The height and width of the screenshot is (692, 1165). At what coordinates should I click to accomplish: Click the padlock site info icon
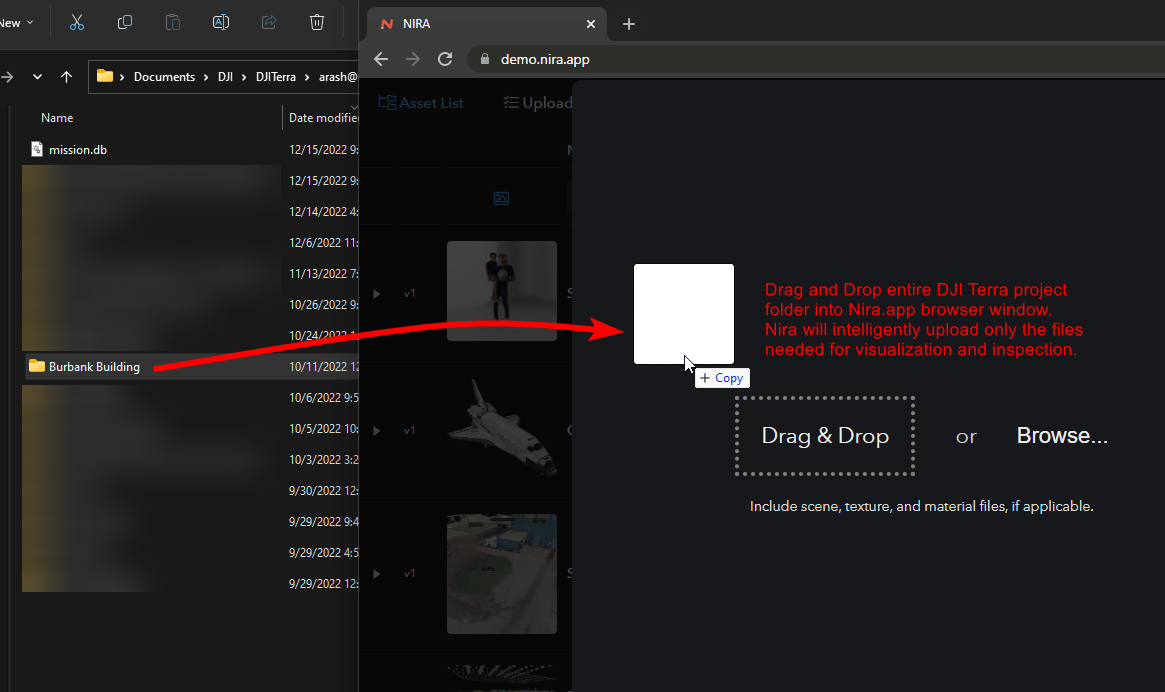point(485,59)
